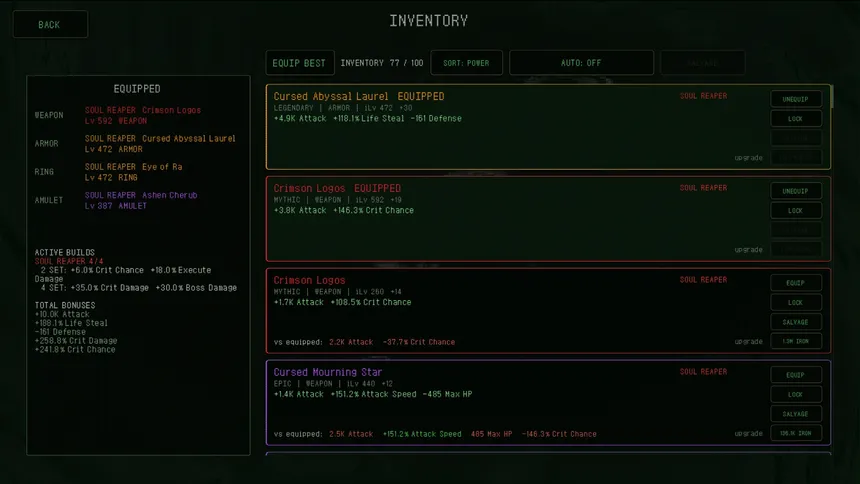The width and height of the screenshot is (860, 484).
Task: Lock the Cursed Mourning Star item
Action: click(795, 395)
